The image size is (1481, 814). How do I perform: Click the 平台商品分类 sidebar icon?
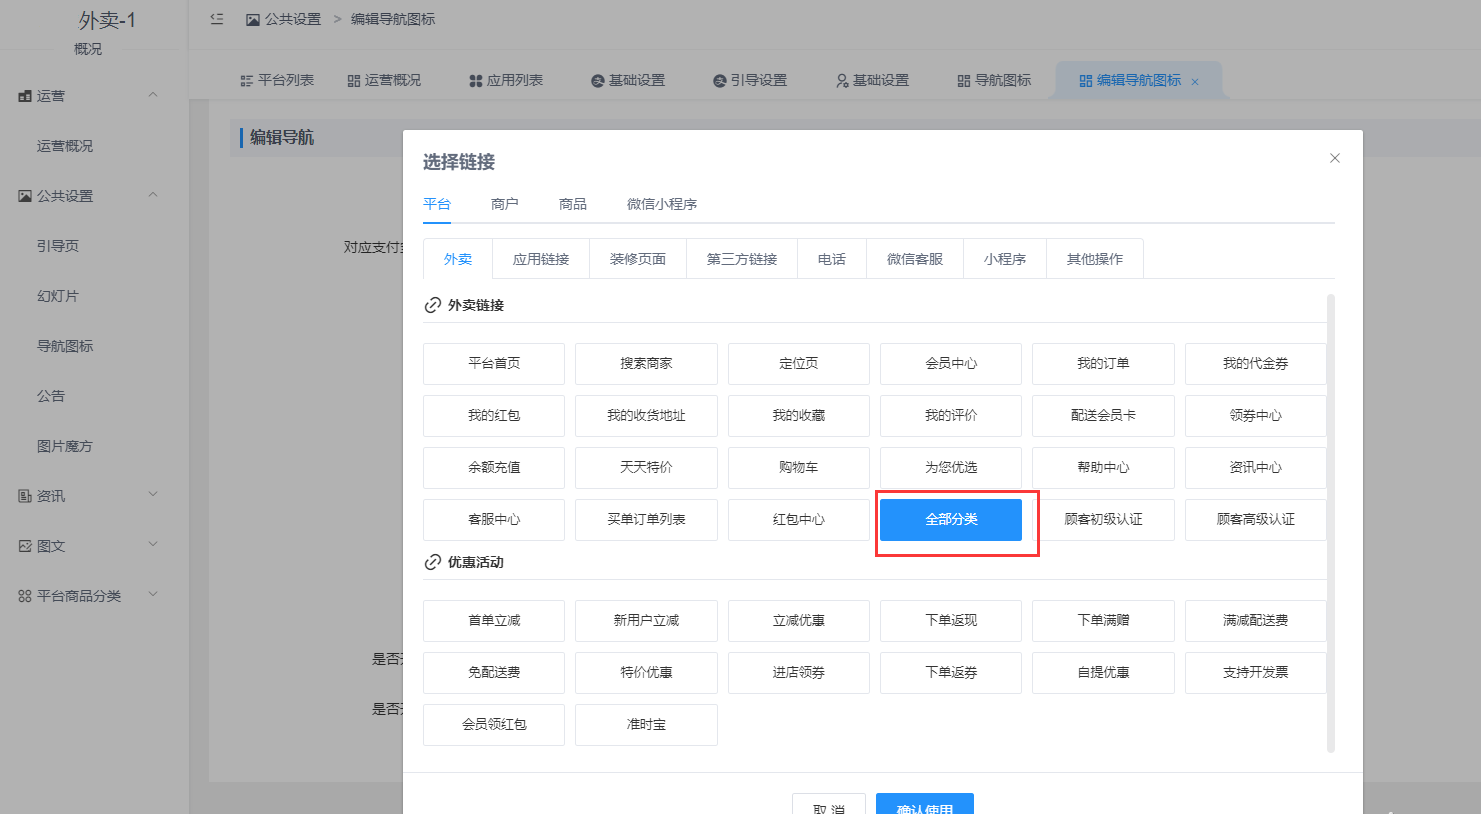pyautogui.click(x=25, y=596)
